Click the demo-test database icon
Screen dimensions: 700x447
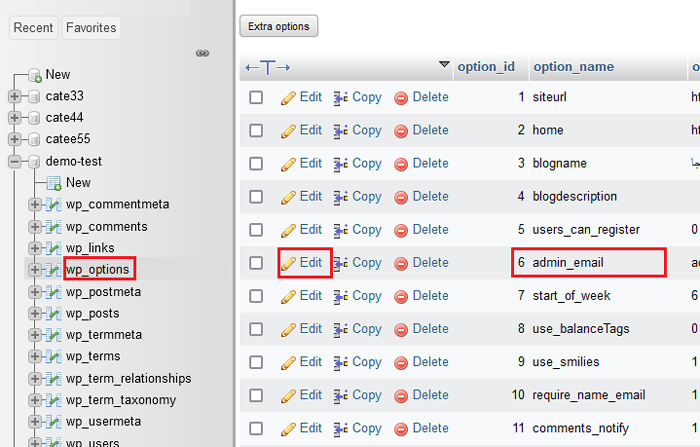[34, 161]
